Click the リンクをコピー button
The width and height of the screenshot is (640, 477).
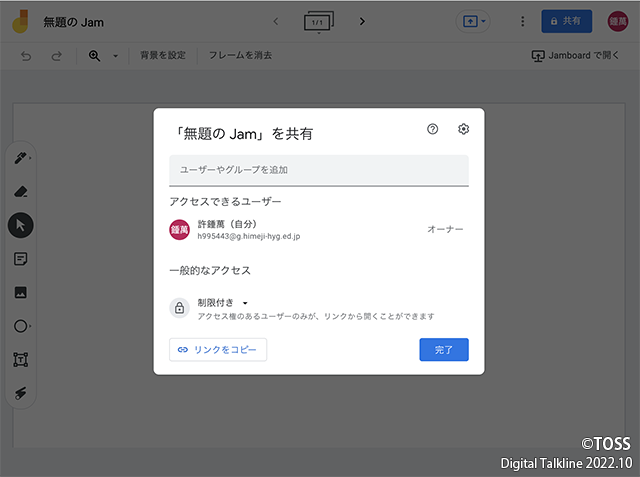[x=218, y=349]
